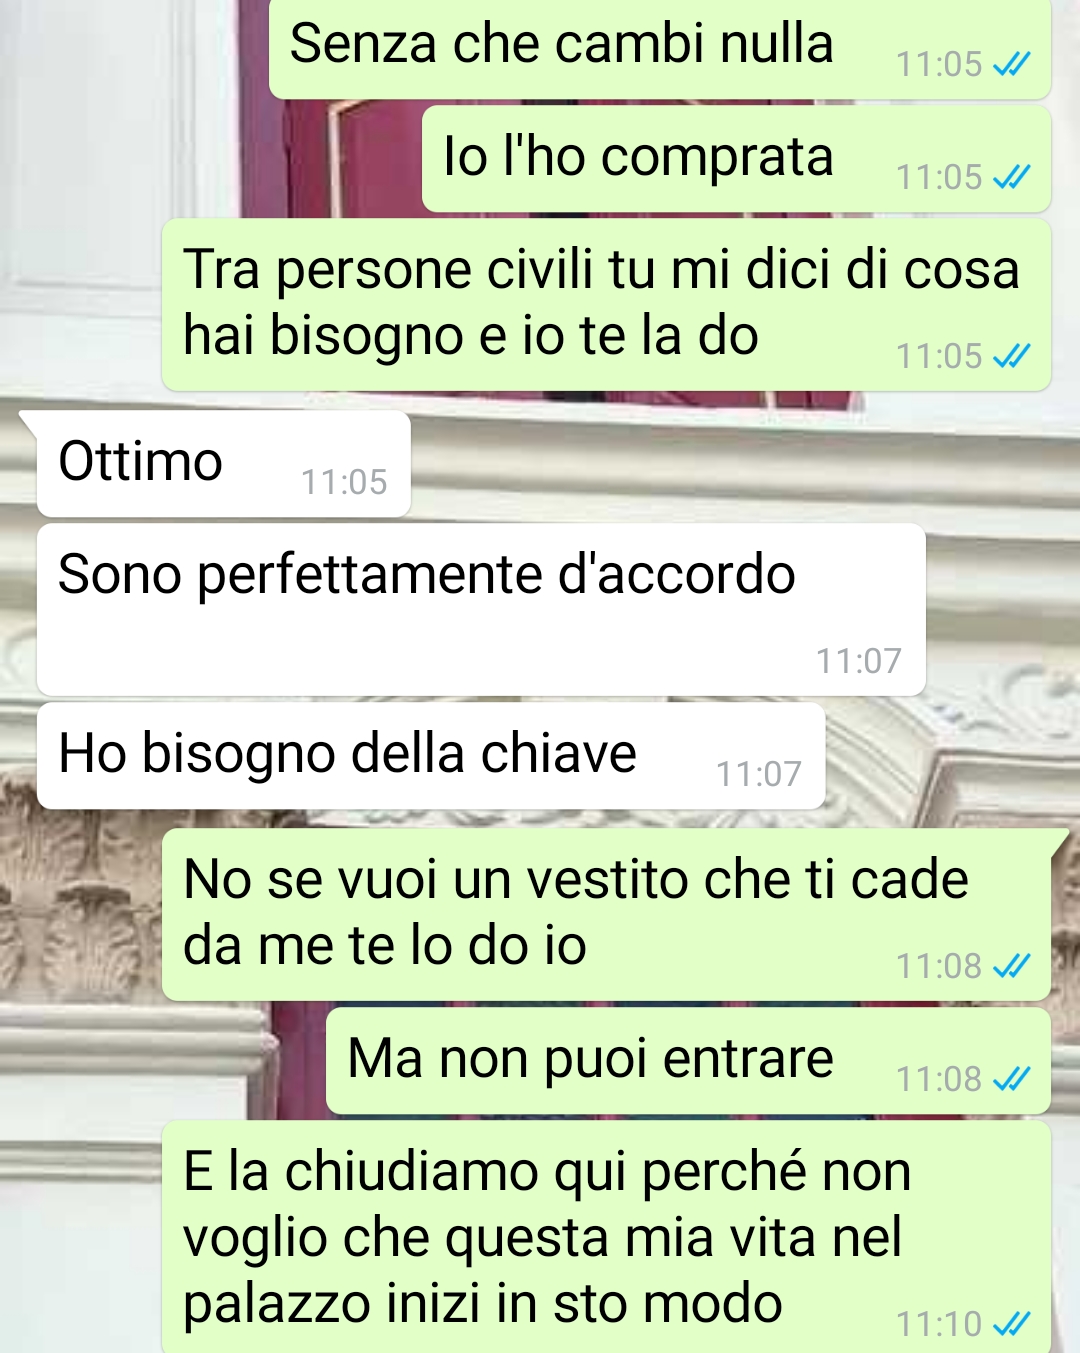The image size is (1080, 1353).
Task: Tap 11:07 timestamp under 'Sono perfettamente d'accordo'
Action: point(858,661)
